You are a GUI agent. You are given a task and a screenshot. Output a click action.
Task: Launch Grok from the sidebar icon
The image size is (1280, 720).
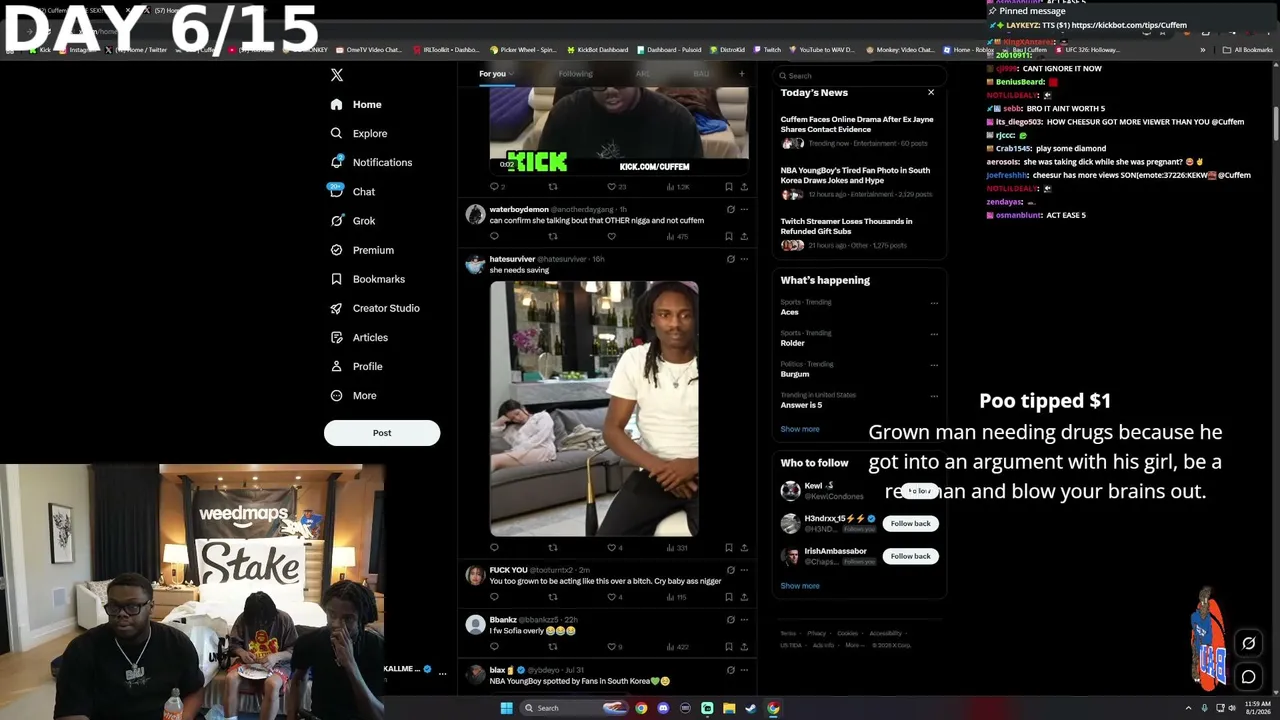pyautogui.click(x=337, y=220)
